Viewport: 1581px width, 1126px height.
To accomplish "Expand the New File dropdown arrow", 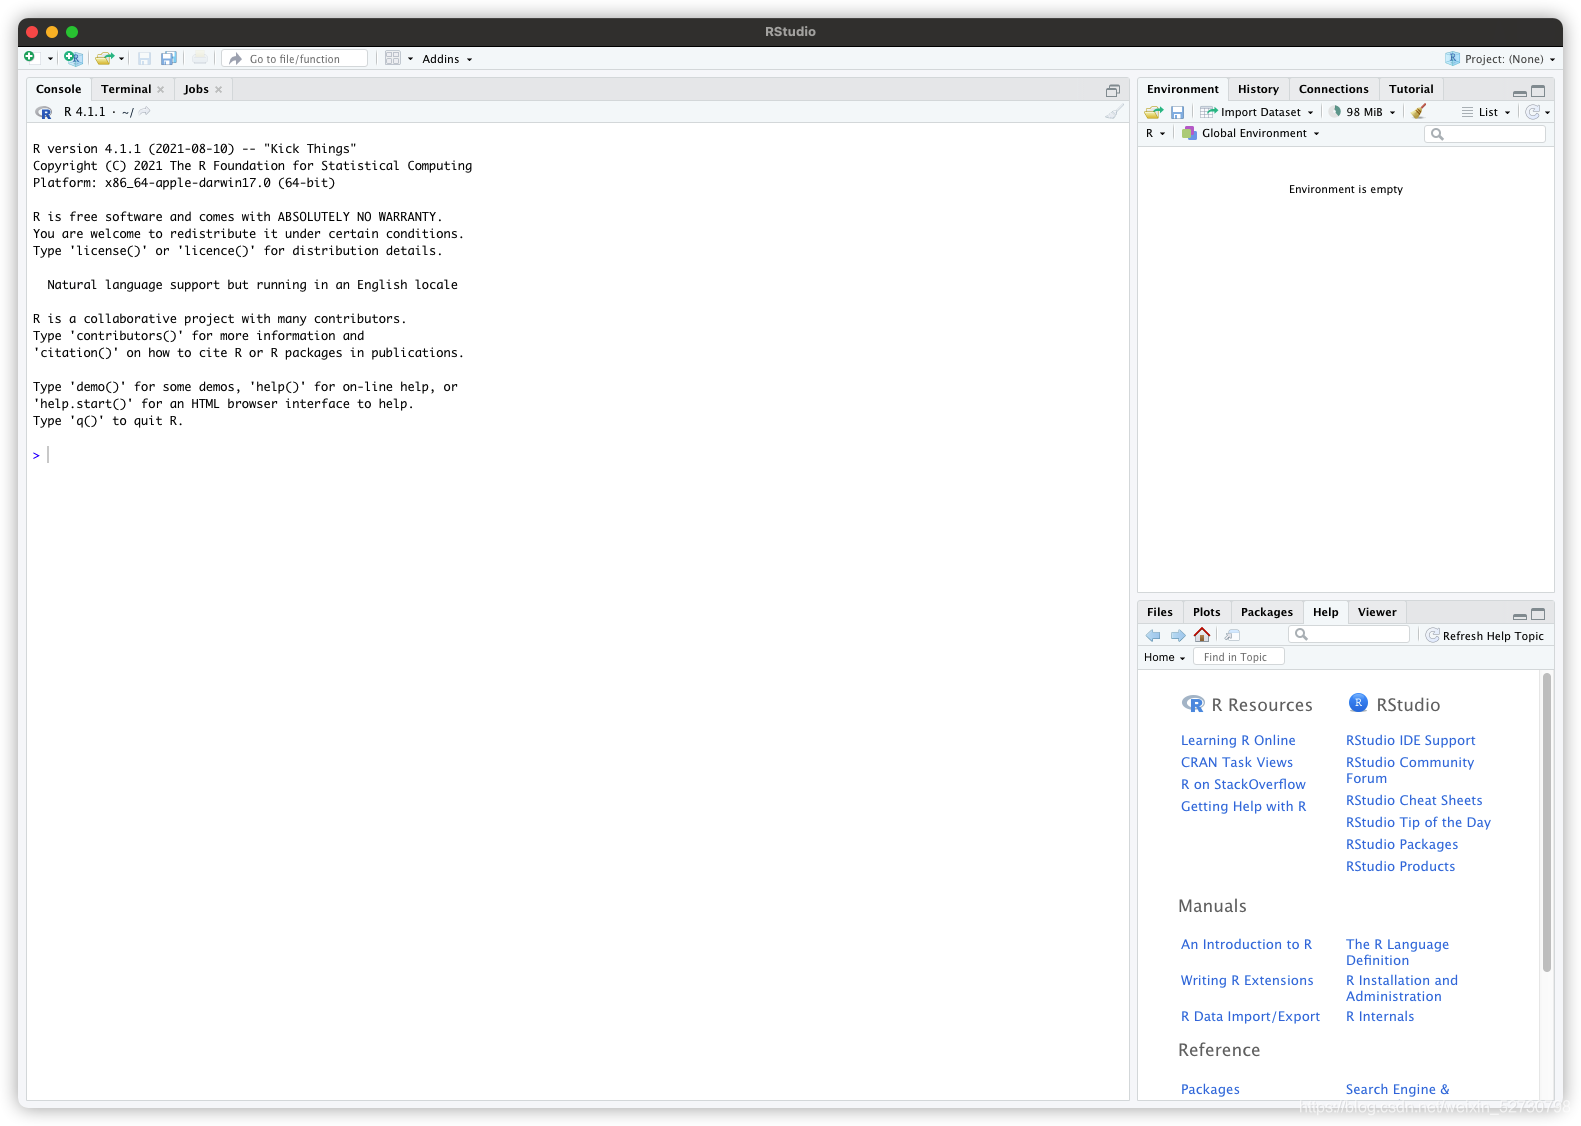I will [50, 59].
